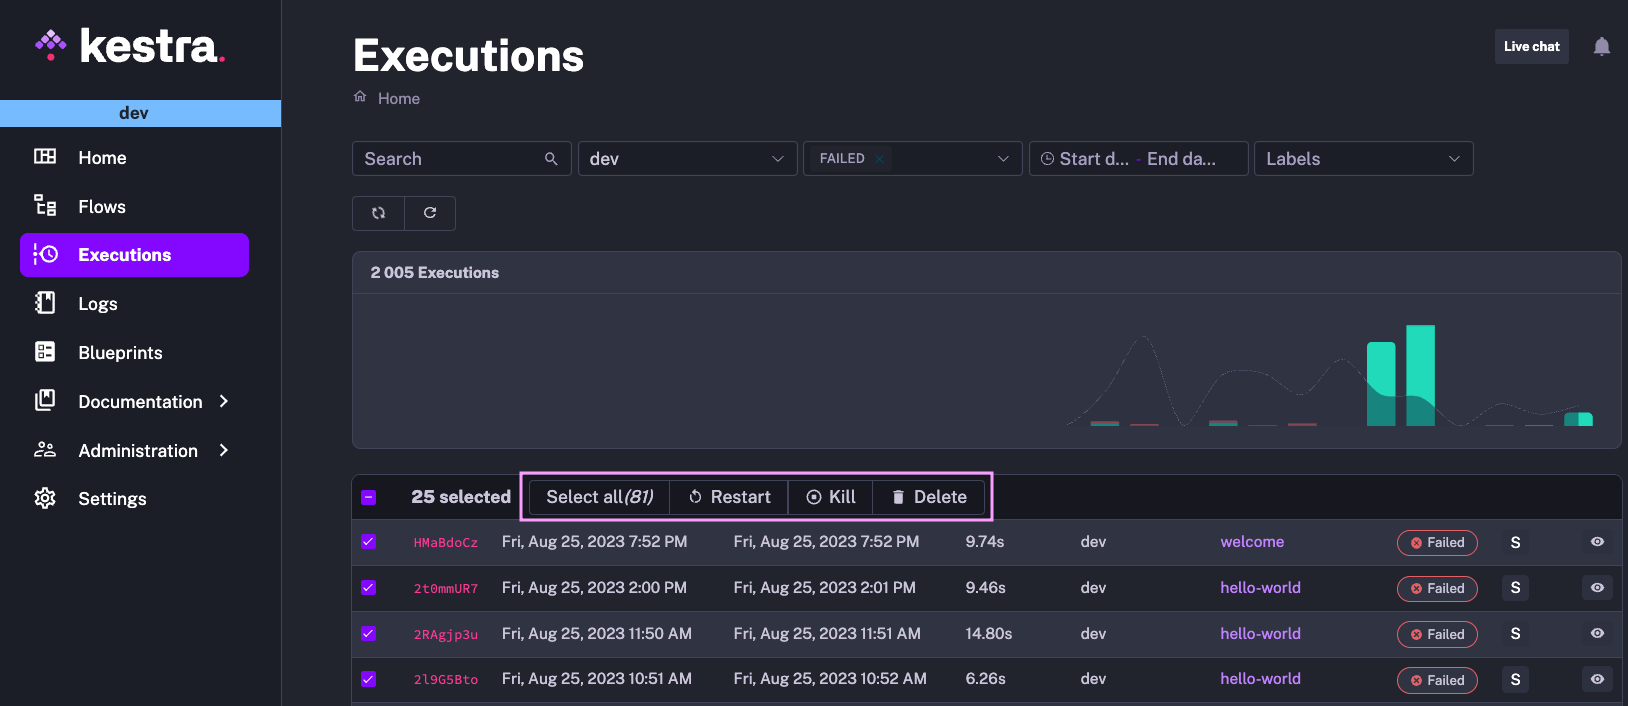
Task: Toggle the select-all header checkbox
Action: (368, 497)
